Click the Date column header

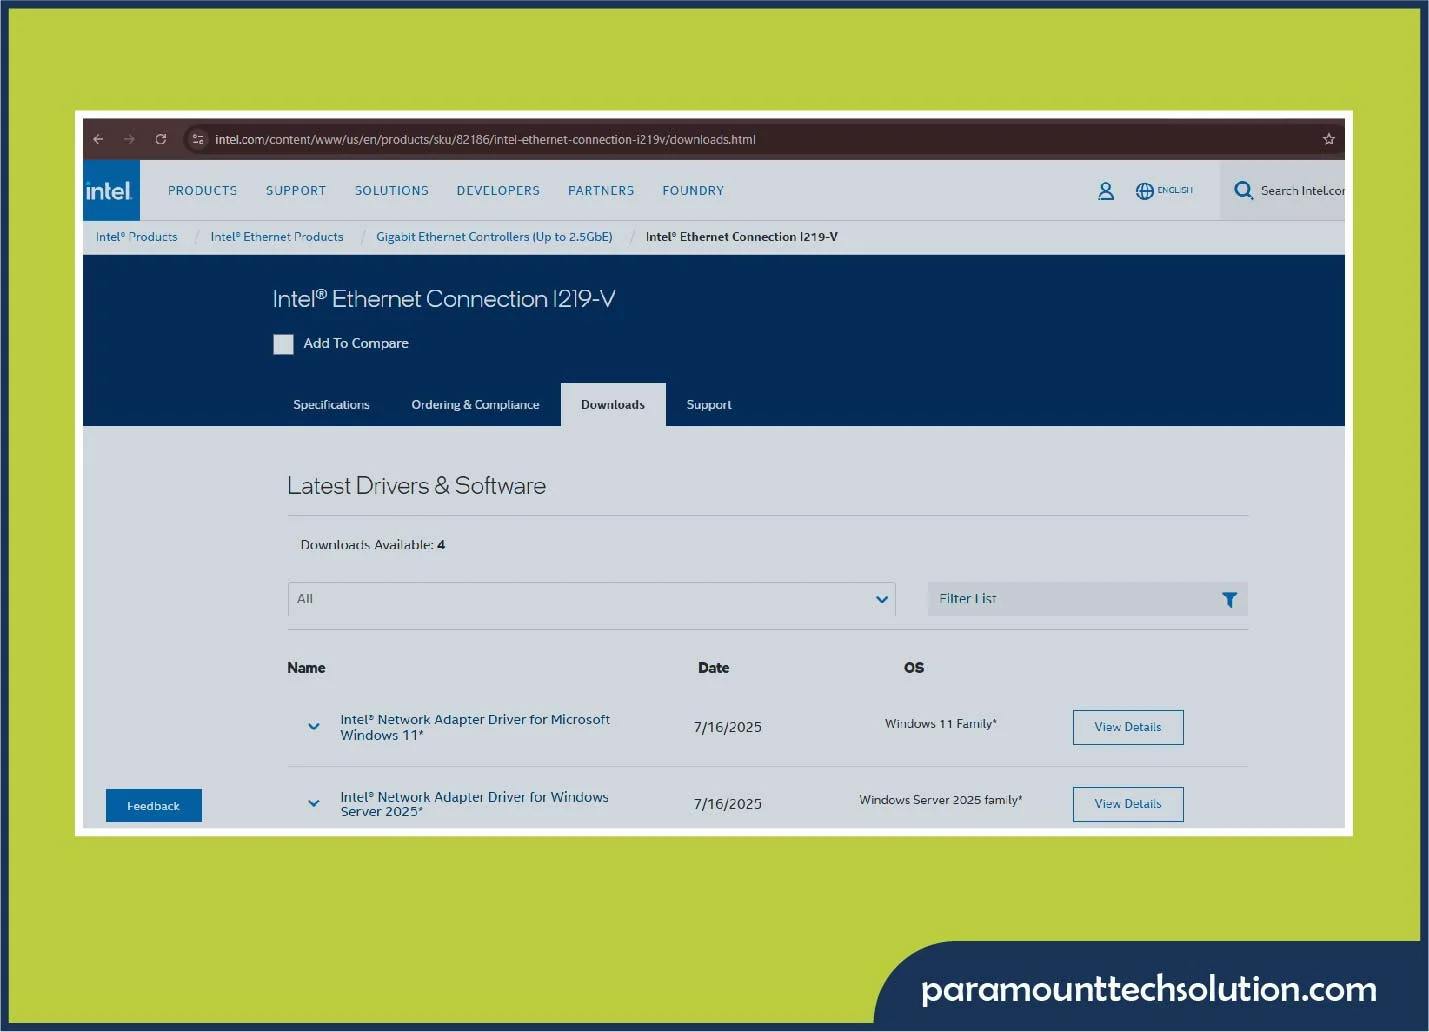tap(713, 668)
